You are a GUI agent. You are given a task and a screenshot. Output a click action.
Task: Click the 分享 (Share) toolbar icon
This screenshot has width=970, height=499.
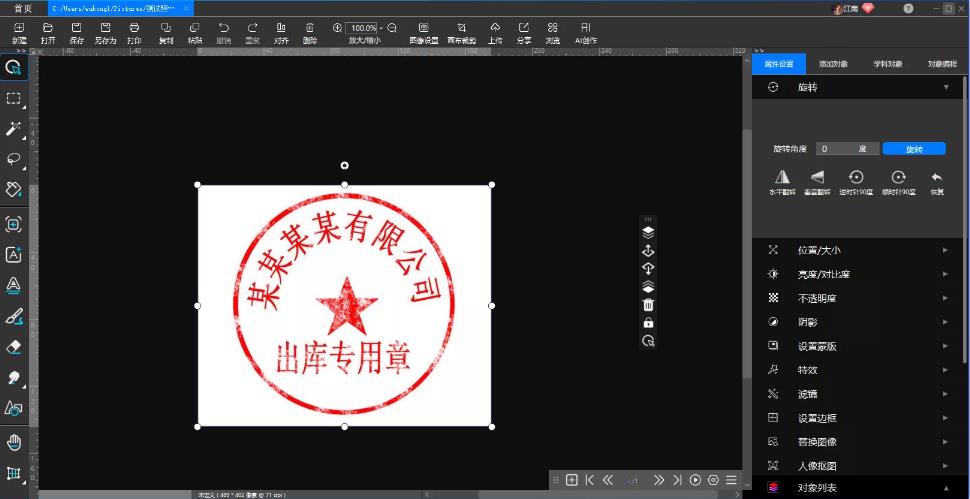[524, 28]
